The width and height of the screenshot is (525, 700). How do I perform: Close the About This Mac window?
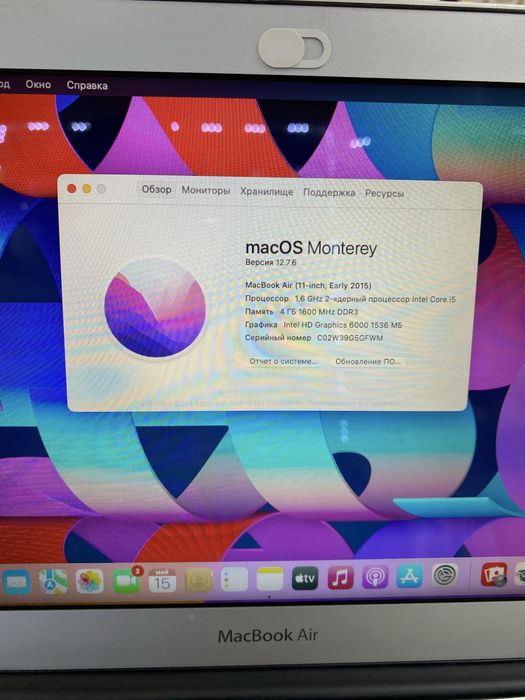[71, 188]
